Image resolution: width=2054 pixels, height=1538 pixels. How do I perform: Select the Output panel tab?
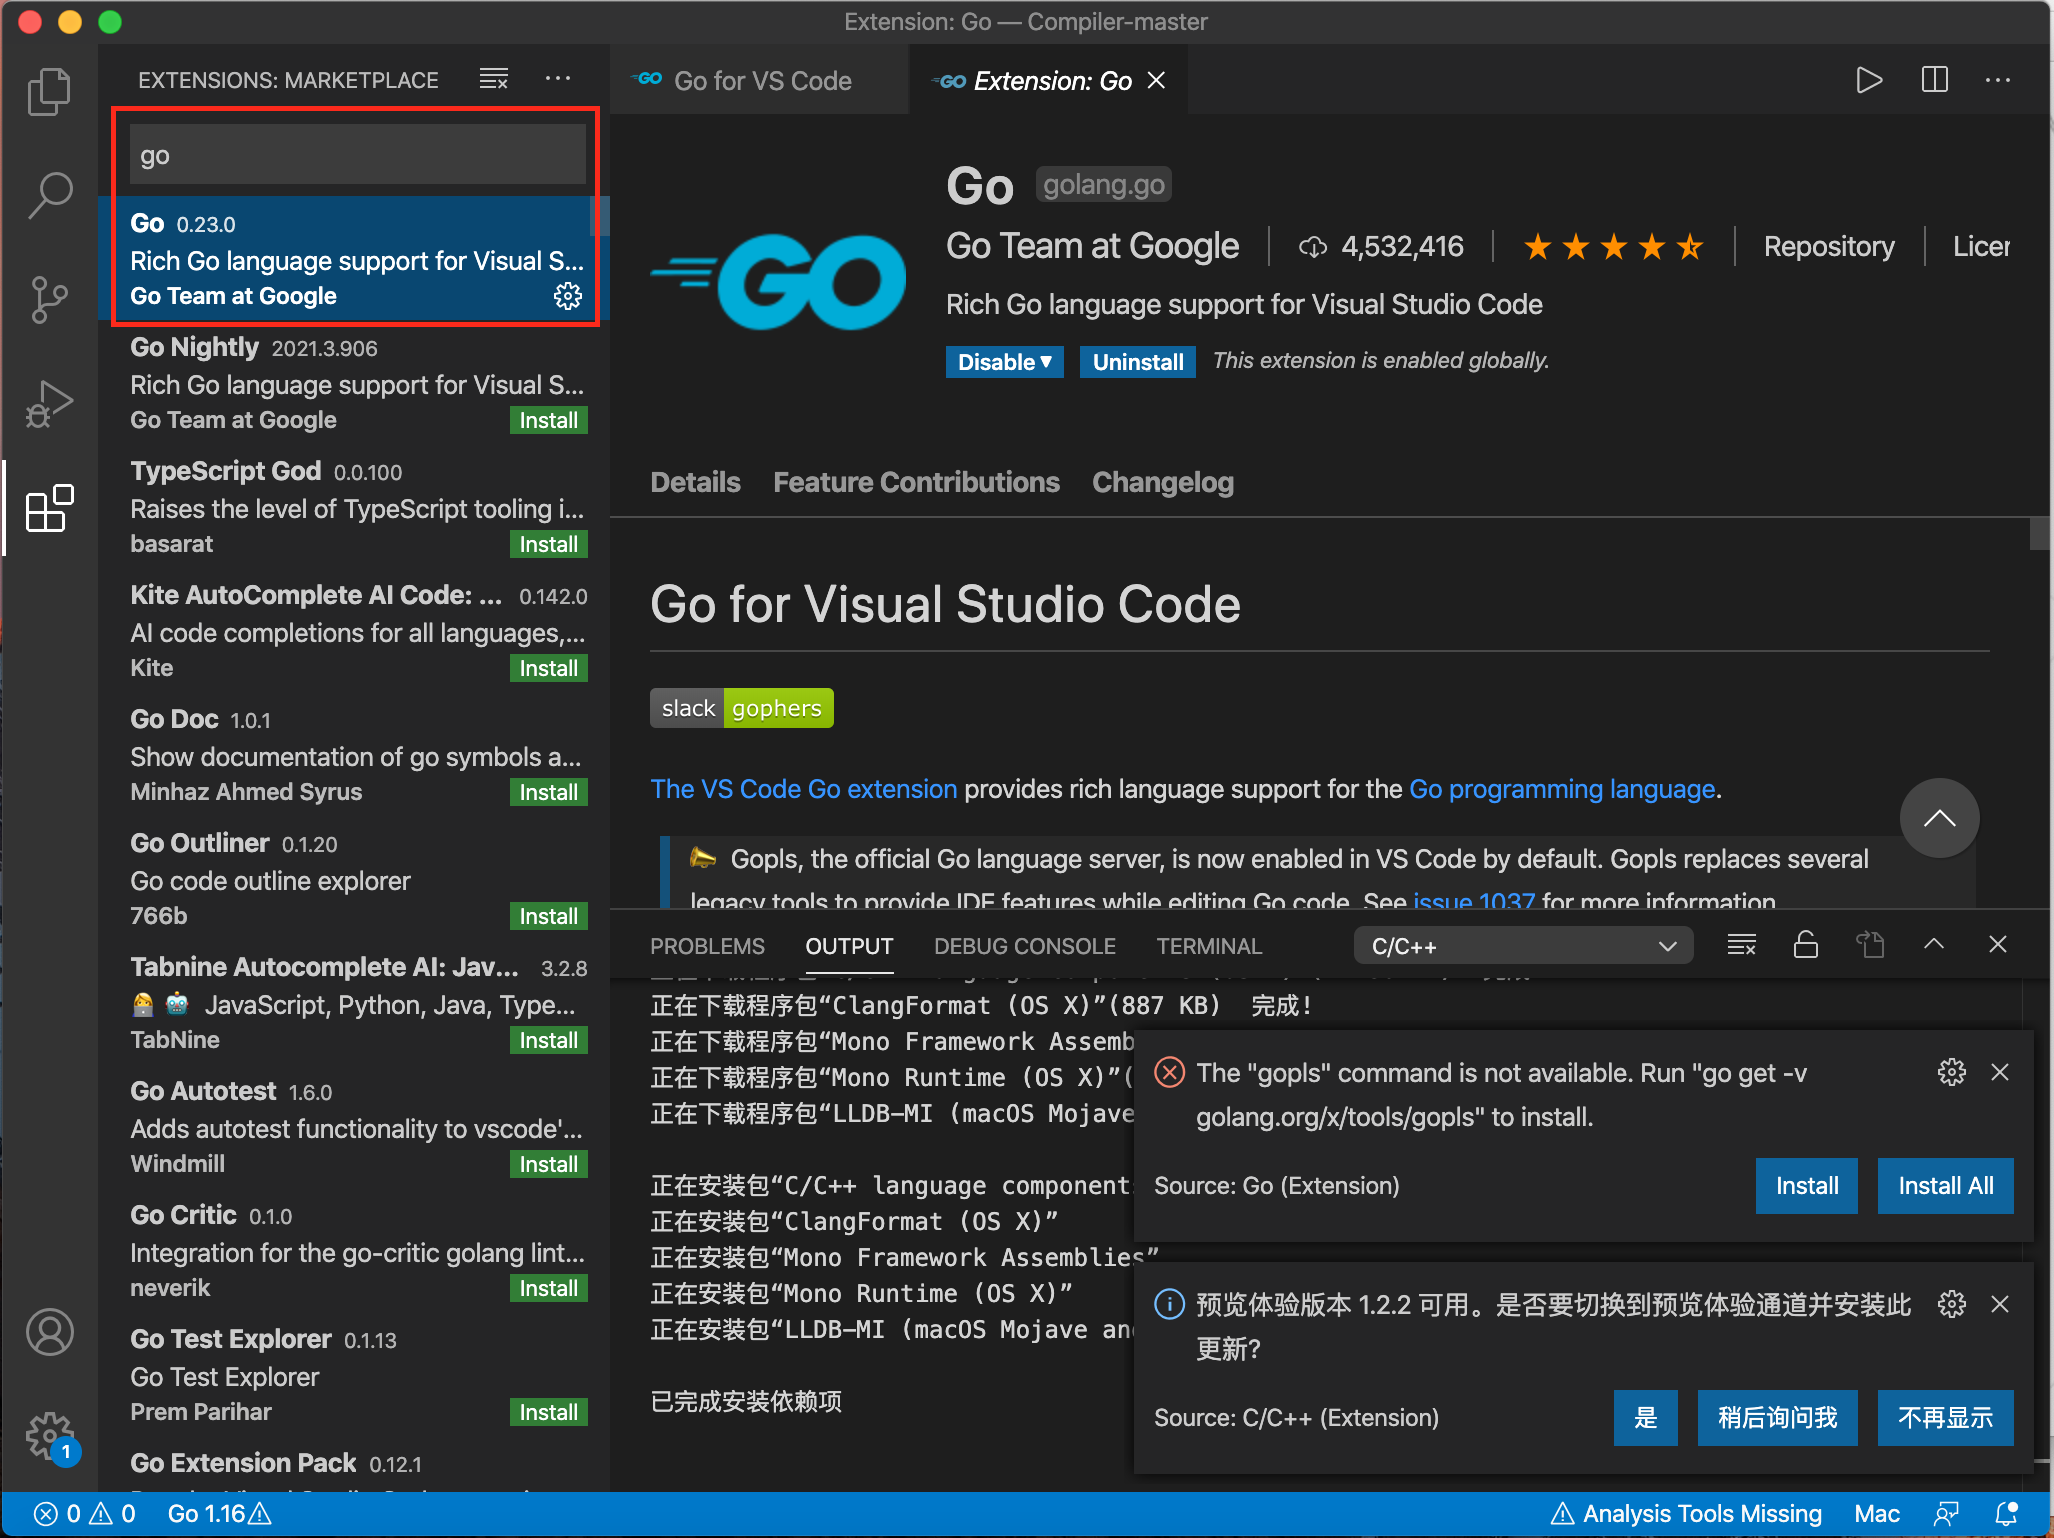point(849,946)
